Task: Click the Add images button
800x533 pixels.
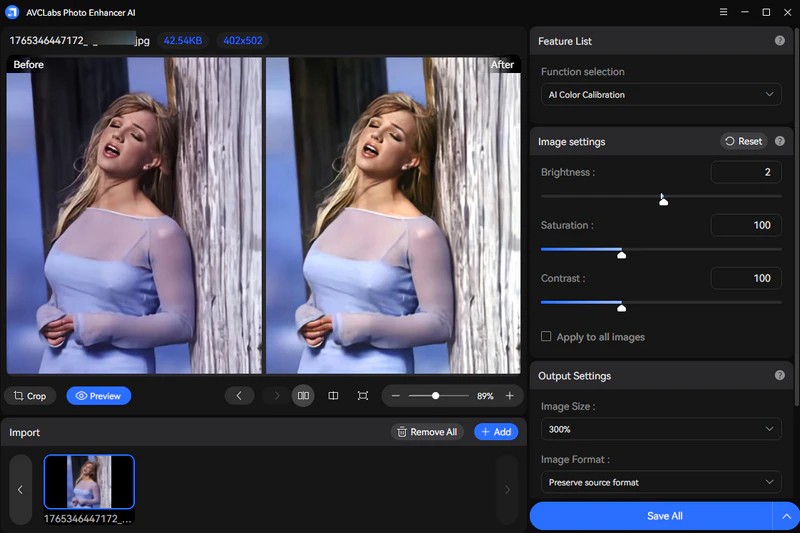Action: coord(496,432)
